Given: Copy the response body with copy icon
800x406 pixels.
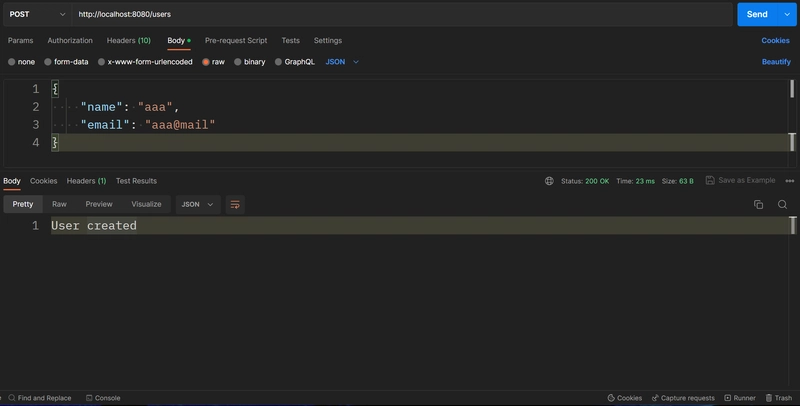Looking at the screenshot, I should click(758, 205).
